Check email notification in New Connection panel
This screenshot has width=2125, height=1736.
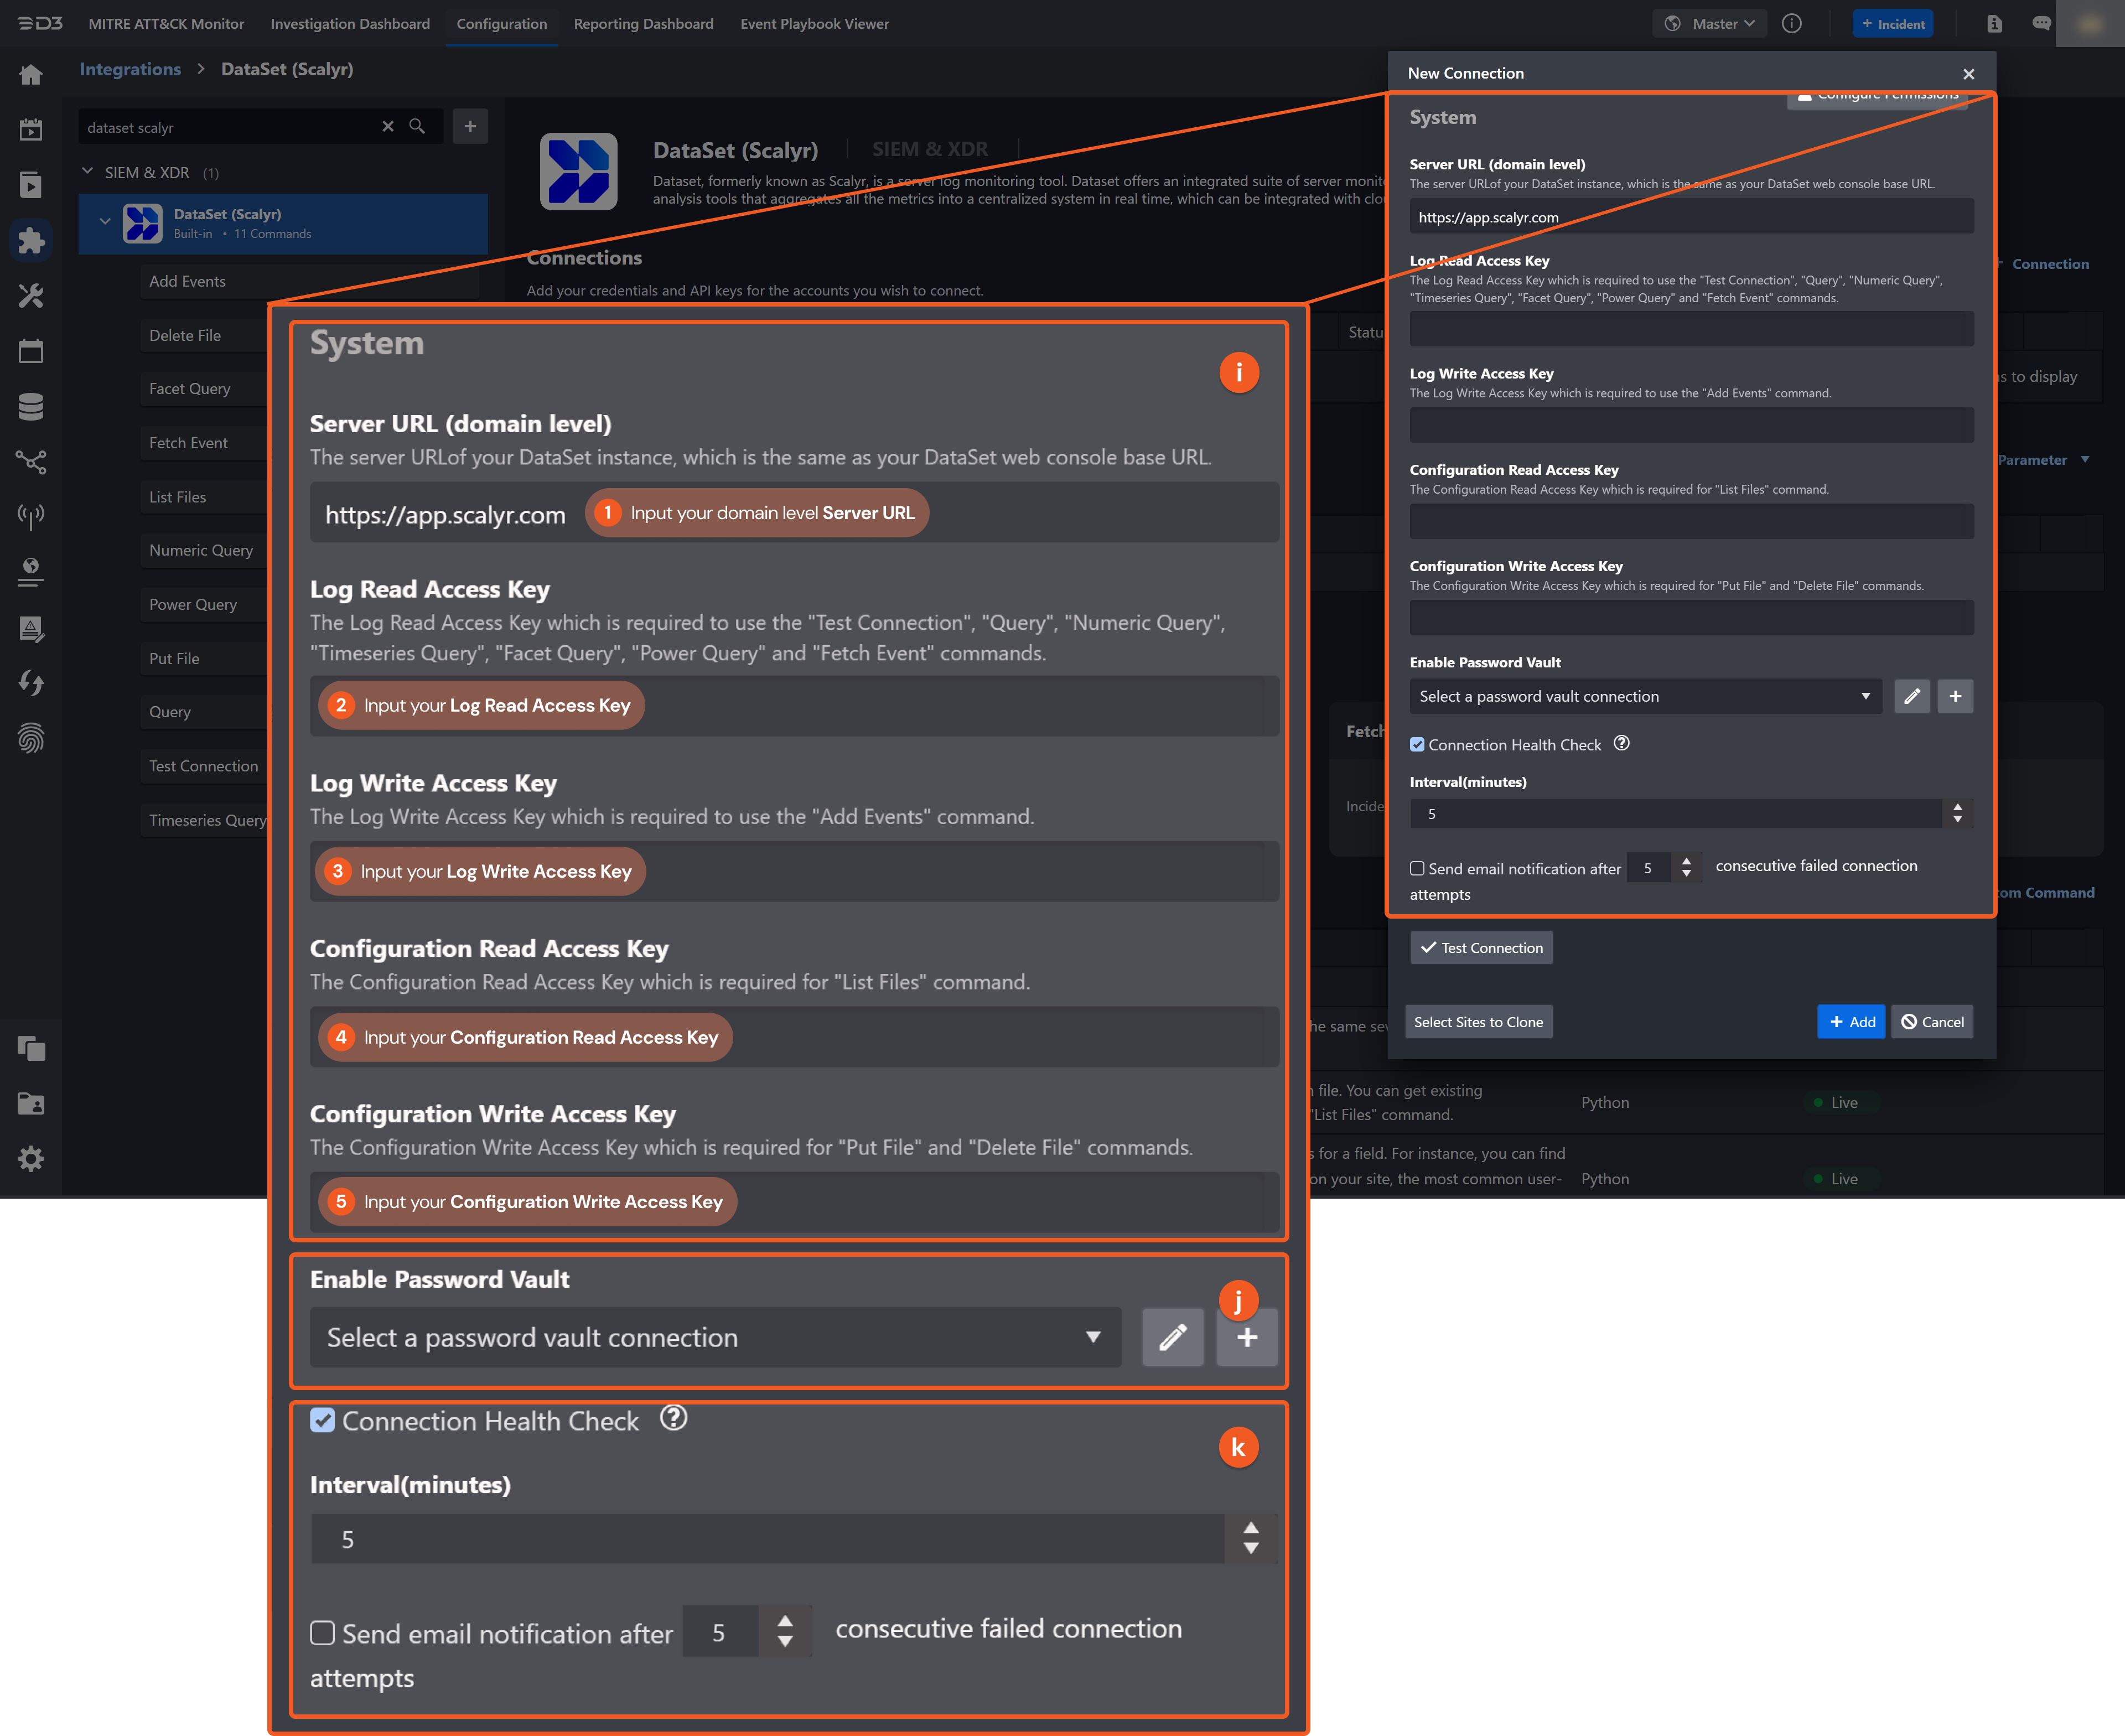(x=1417, y=868)
